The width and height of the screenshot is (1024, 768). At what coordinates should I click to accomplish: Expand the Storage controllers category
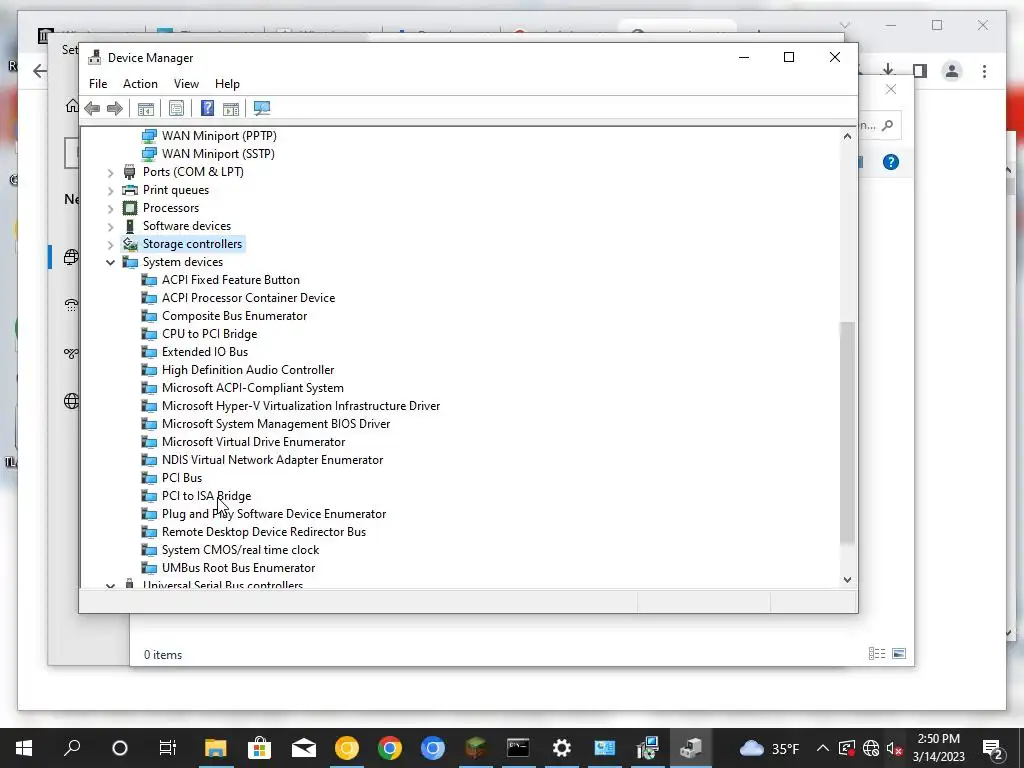click(110, 244)
